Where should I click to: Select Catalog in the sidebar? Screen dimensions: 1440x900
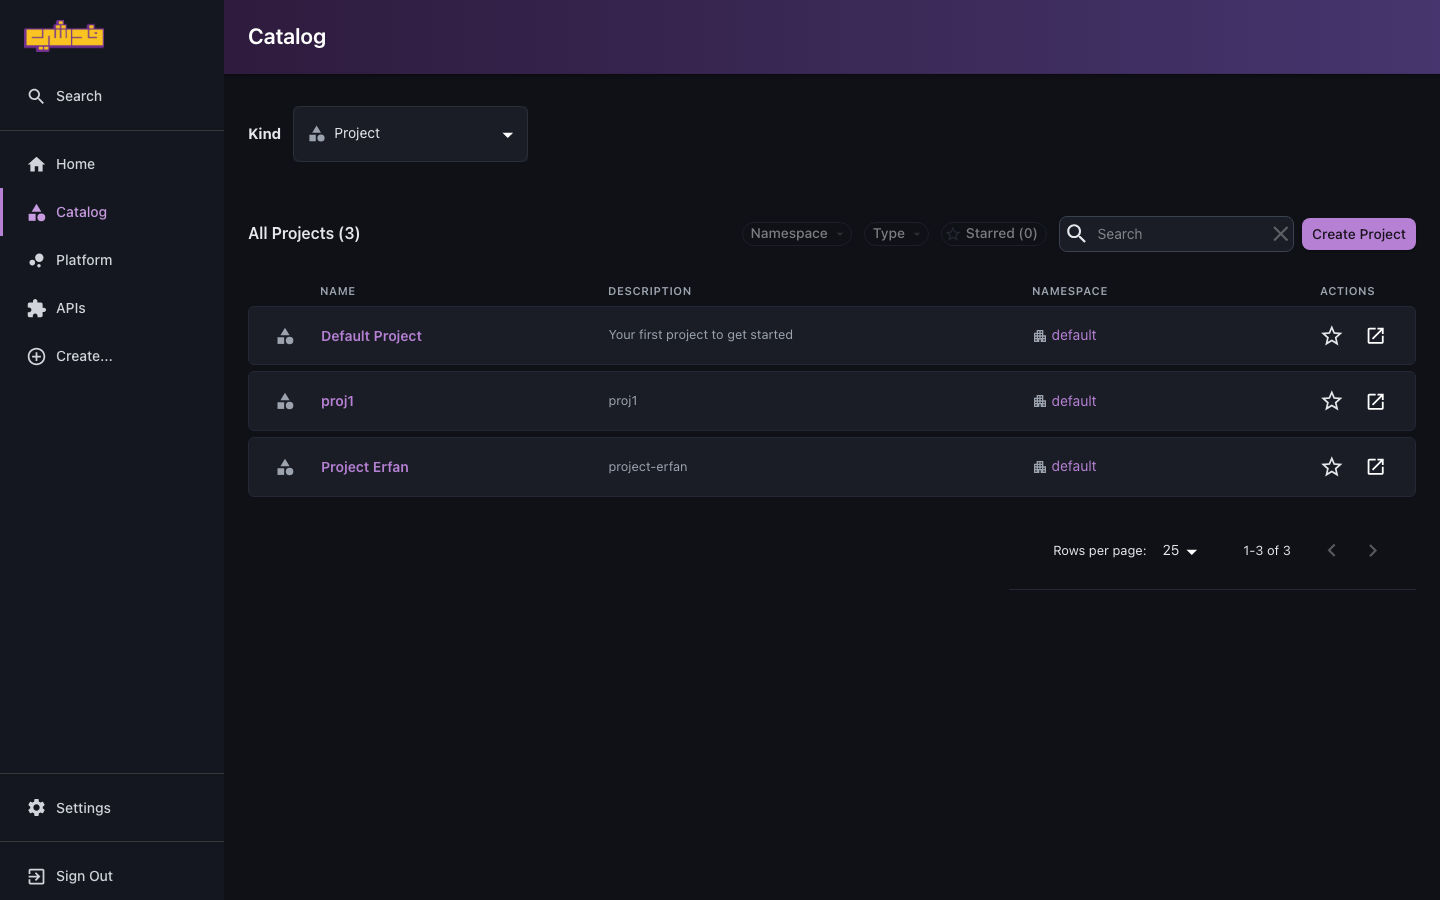[x=112, y=212]
